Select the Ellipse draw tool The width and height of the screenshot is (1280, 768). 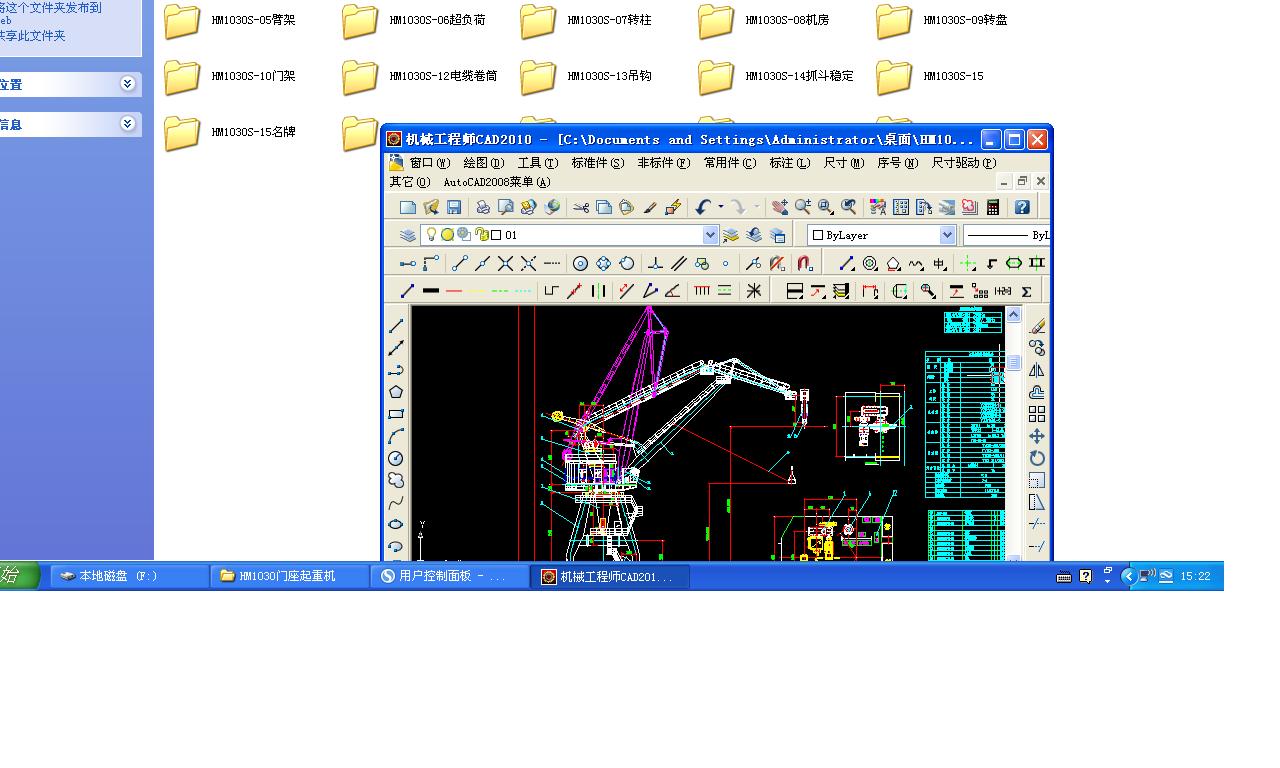(x=396, y=524)
